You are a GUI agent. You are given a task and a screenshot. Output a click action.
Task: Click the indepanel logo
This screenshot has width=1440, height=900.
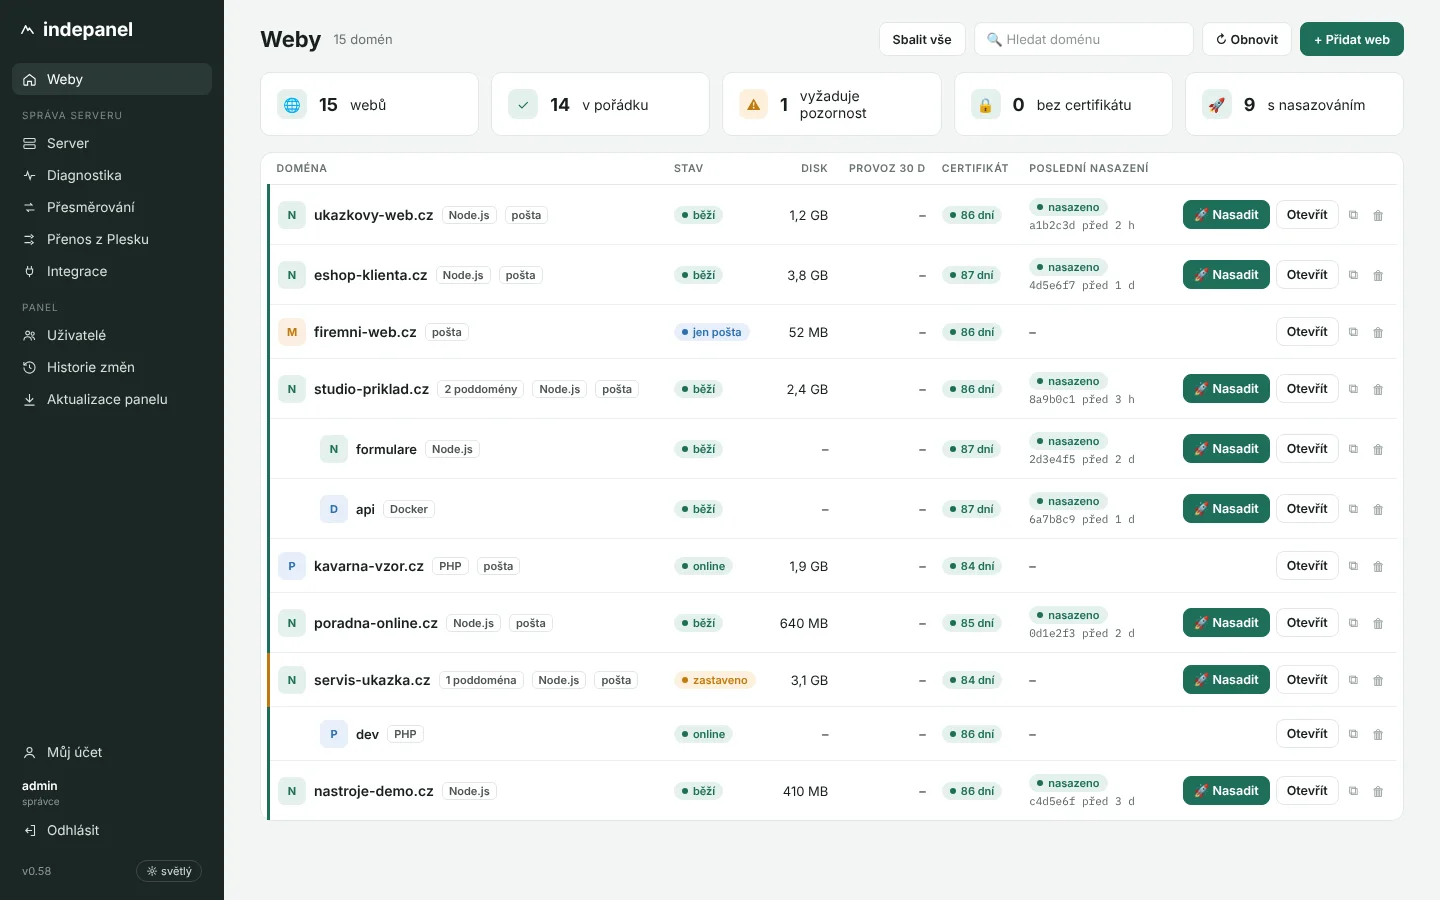[77, 30]
